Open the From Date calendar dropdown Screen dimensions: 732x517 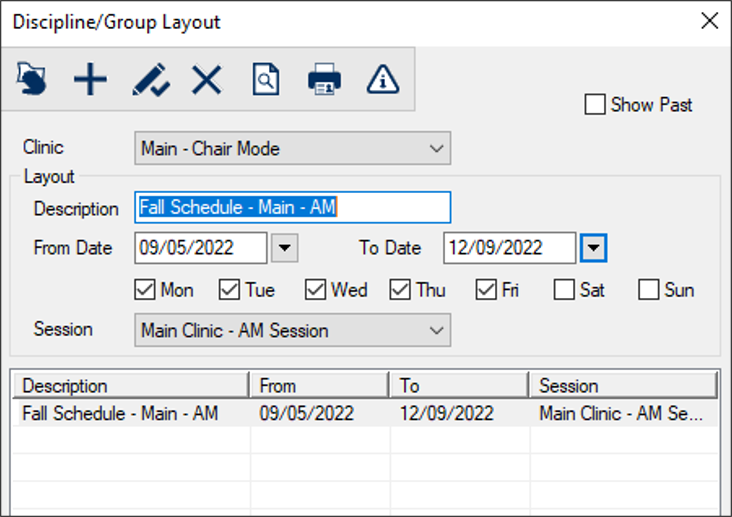pos(284,248)
